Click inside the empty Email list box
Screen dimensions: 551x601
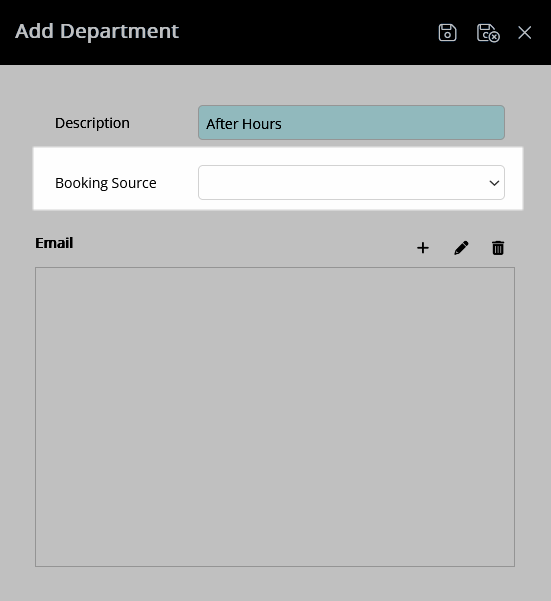(275, 417)
